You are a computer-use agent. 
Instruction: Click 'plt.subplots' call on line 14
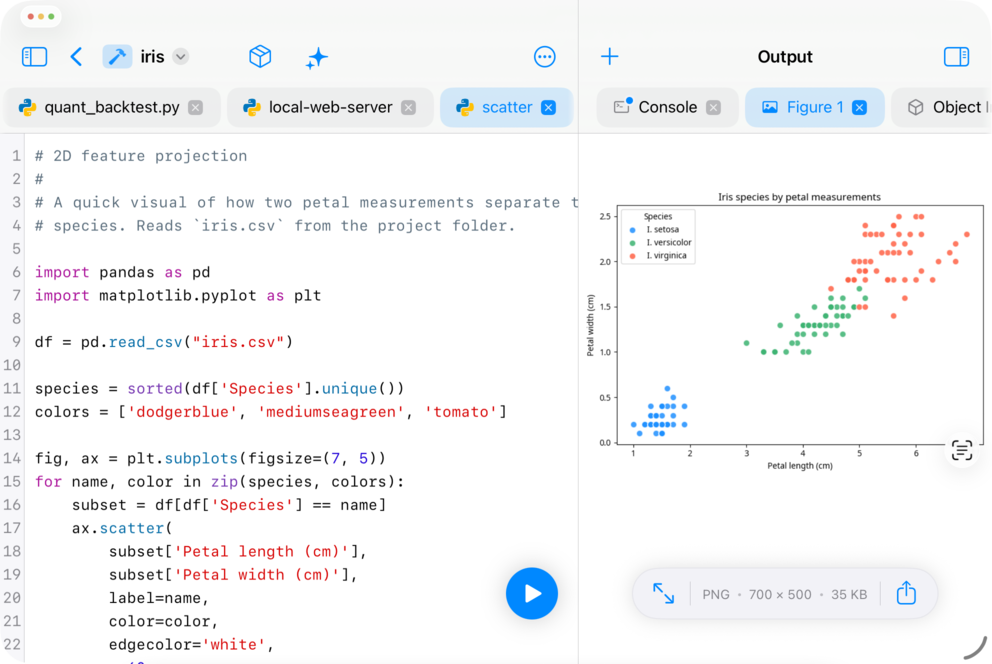(182, 458)
